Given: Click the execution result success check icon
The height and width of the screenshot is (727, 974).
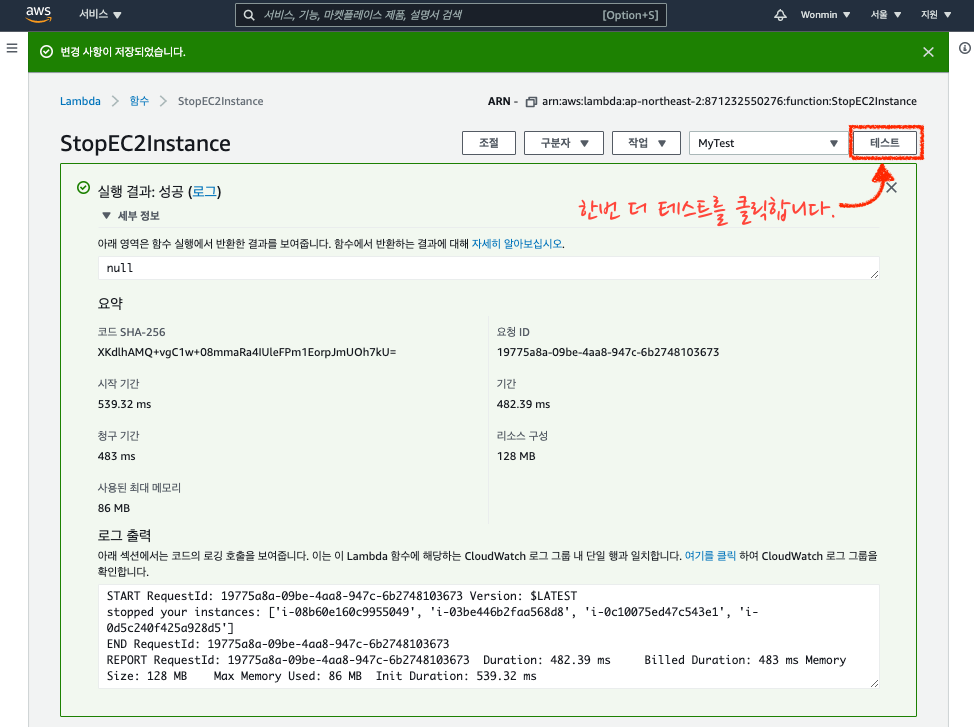Looking at the screenshot, I should coord(83,188).
